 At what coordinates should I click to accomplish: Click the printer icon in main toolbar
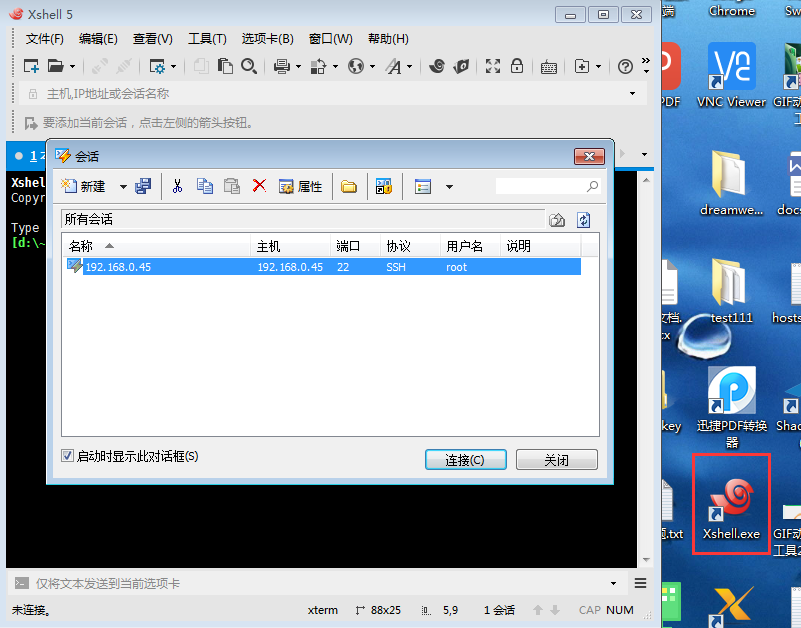[281, 66]
